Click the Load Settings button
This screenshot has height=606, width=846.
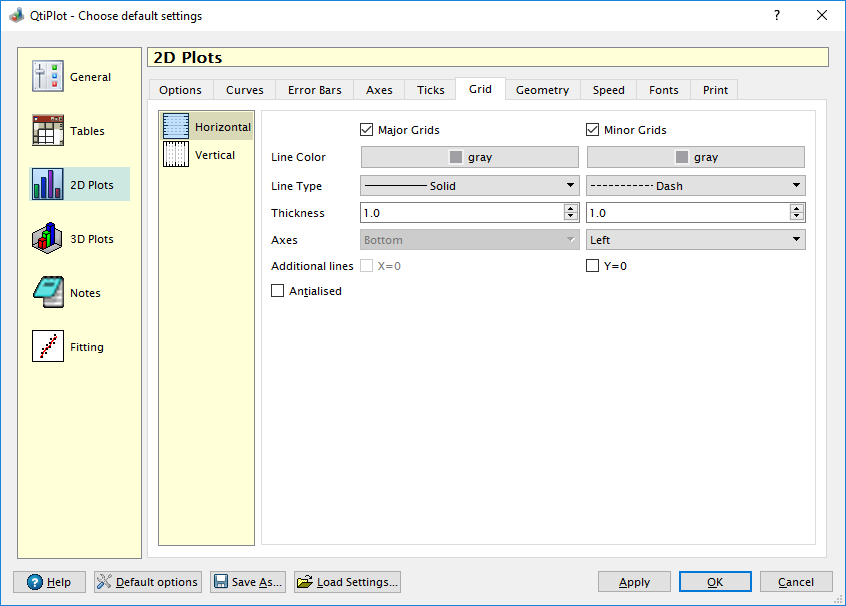(x=348, y=582)
